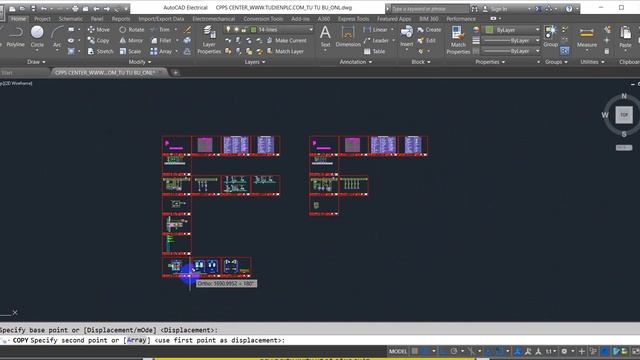The height and width of the screenshot is (360, 640).
Task: Click the Leader tool
Action: coord(376,40)
